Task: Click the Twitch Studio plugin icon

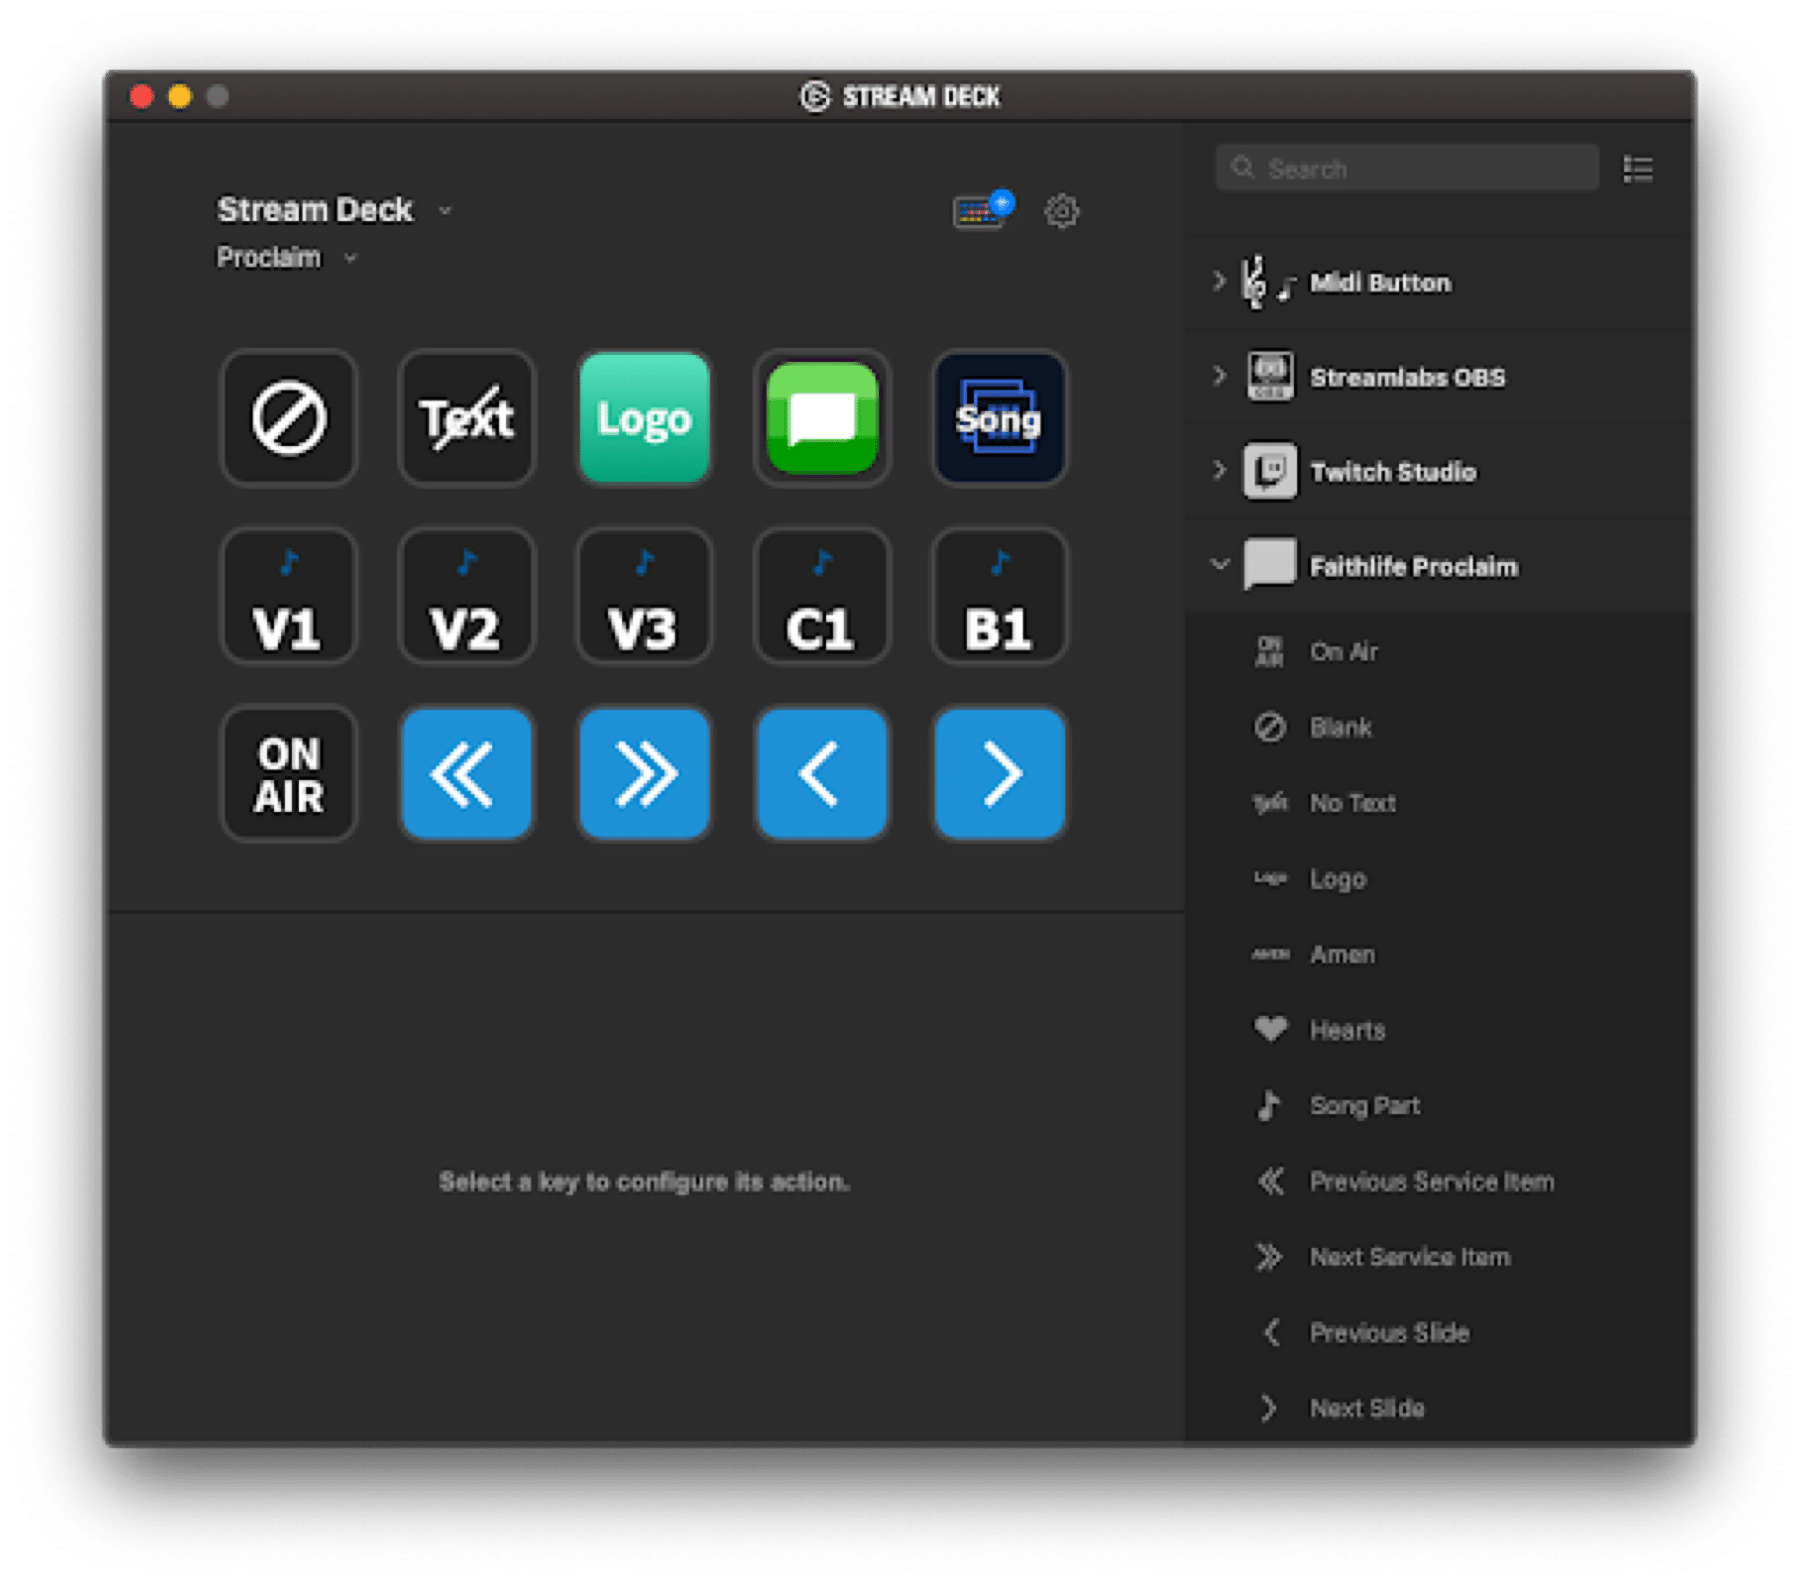Action: pos(1270,471)
